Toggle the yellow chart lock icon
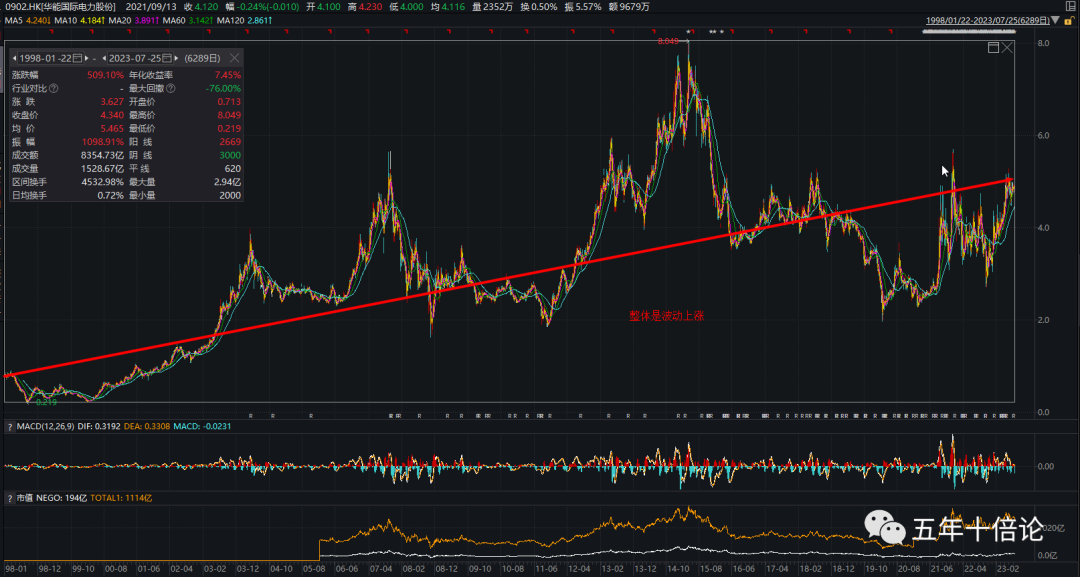 pos(1068,21)
